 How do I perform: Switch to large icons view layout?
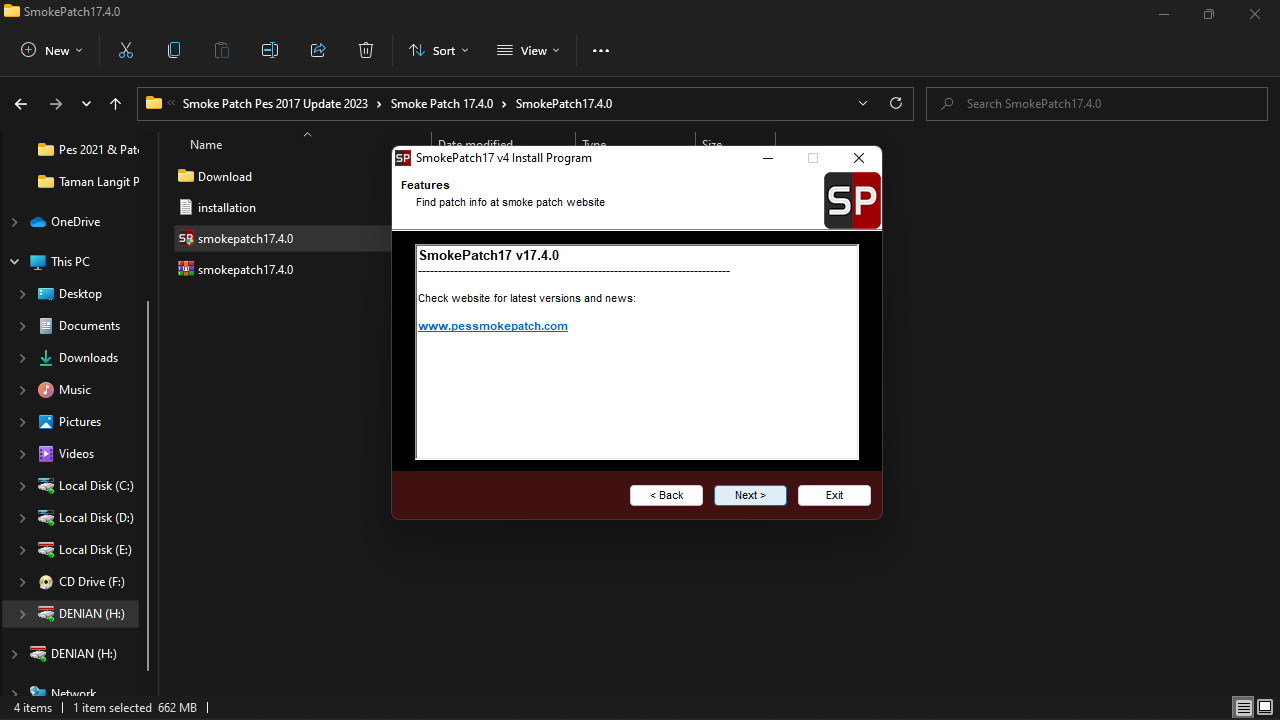pyautogui.click(x=1265, y=708)
